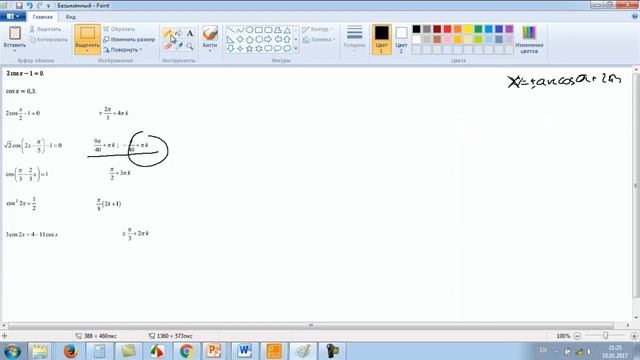Open Заливка fill dropdown
Viewport: 640px width, 360px height.
(x=319, y=40)
